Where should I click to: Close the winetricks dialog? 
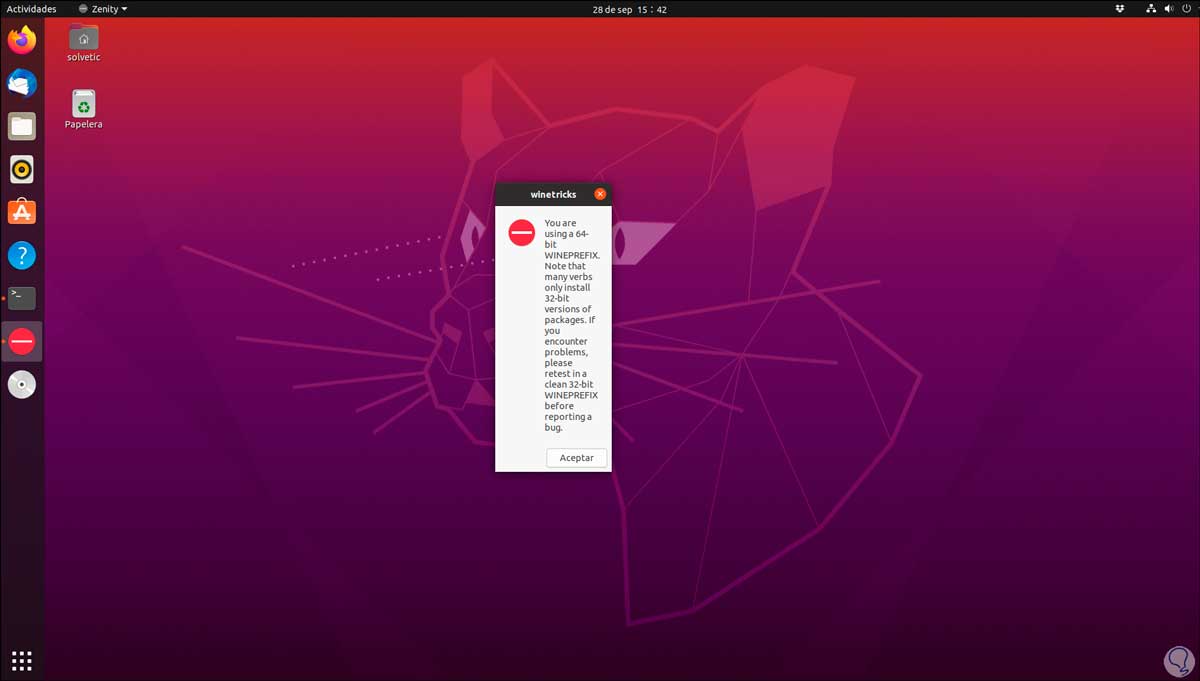pos(600,194)
